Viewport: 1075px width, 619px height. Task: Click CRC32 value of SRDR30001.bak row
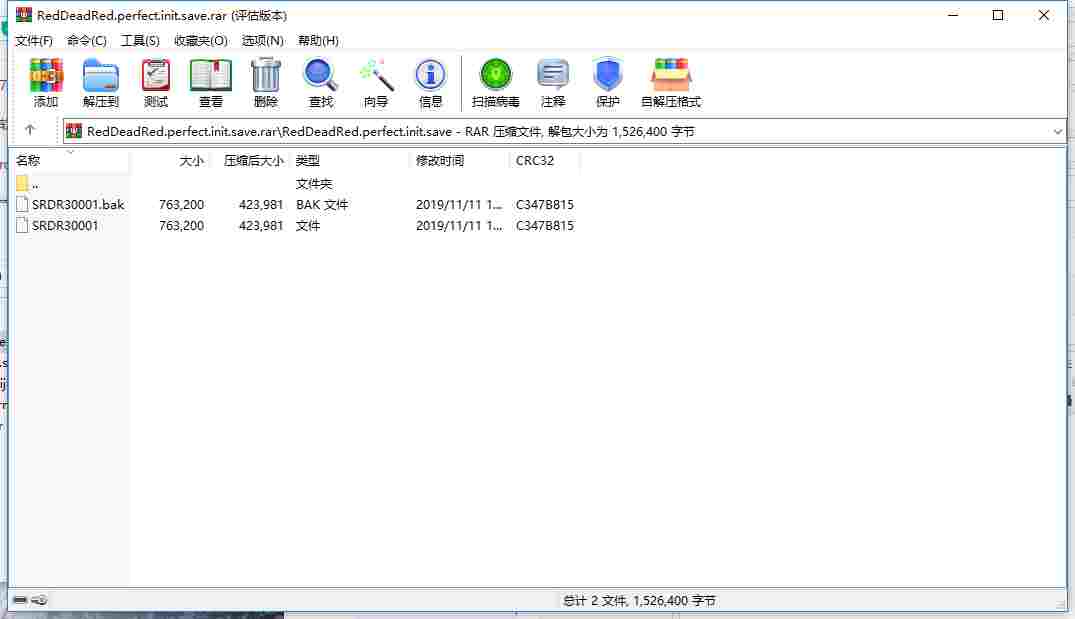point(544,204)
